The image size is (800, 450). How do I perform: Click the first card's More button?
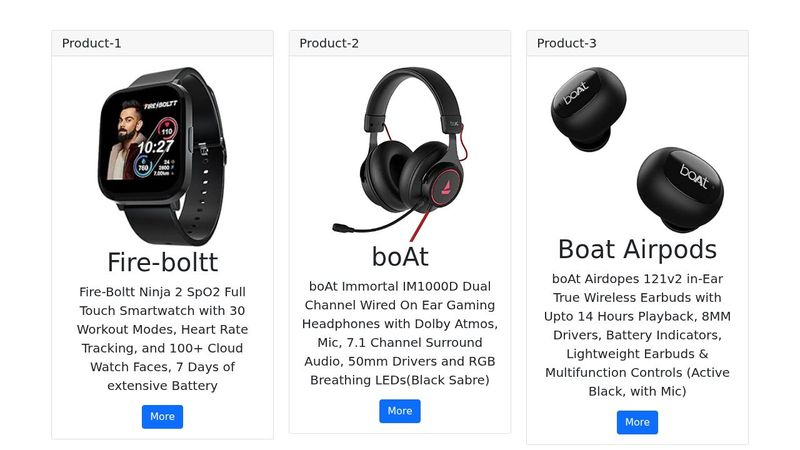(162, 417)
